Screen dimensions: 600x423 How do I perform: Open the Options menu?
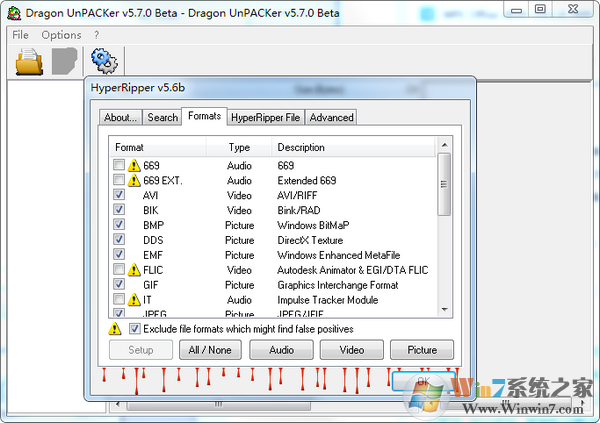coord(61,35)
